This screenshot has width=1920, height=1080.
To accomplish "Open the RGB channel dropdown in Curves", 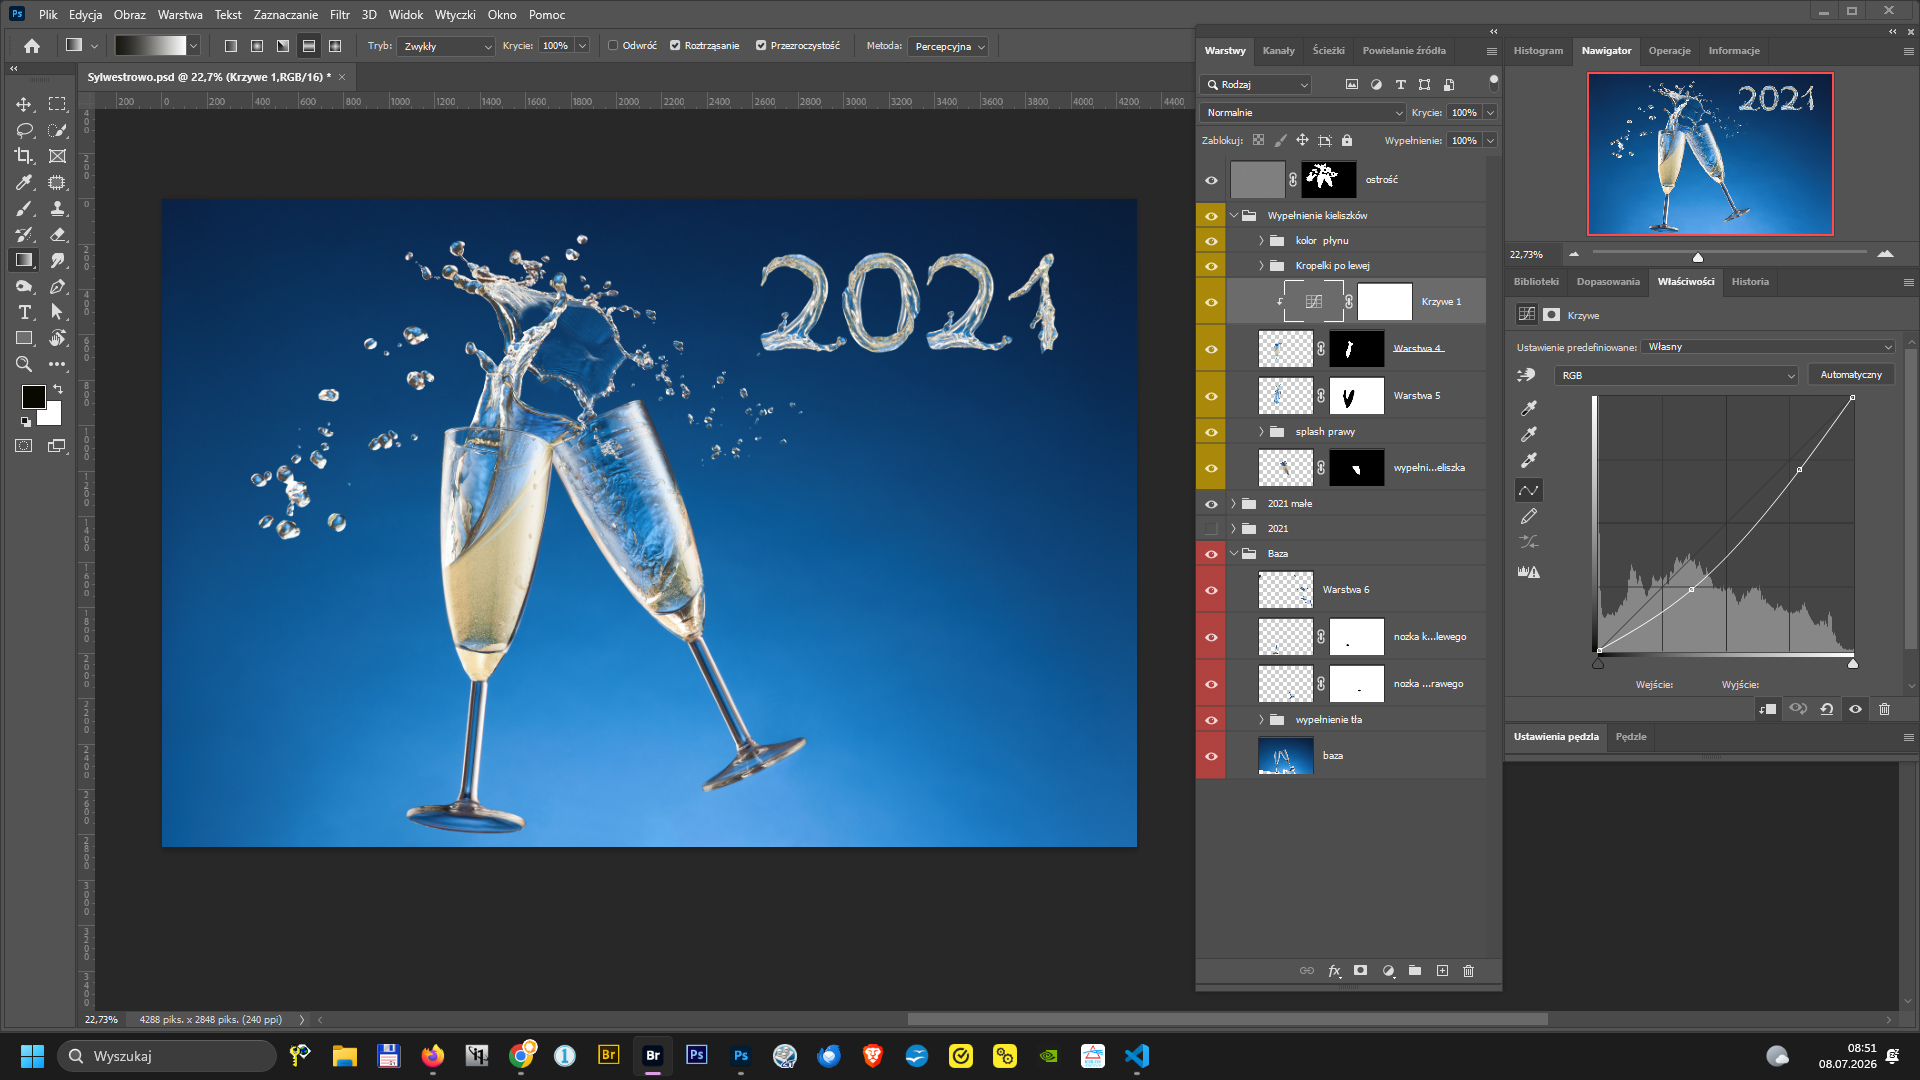I will 1676,376.
